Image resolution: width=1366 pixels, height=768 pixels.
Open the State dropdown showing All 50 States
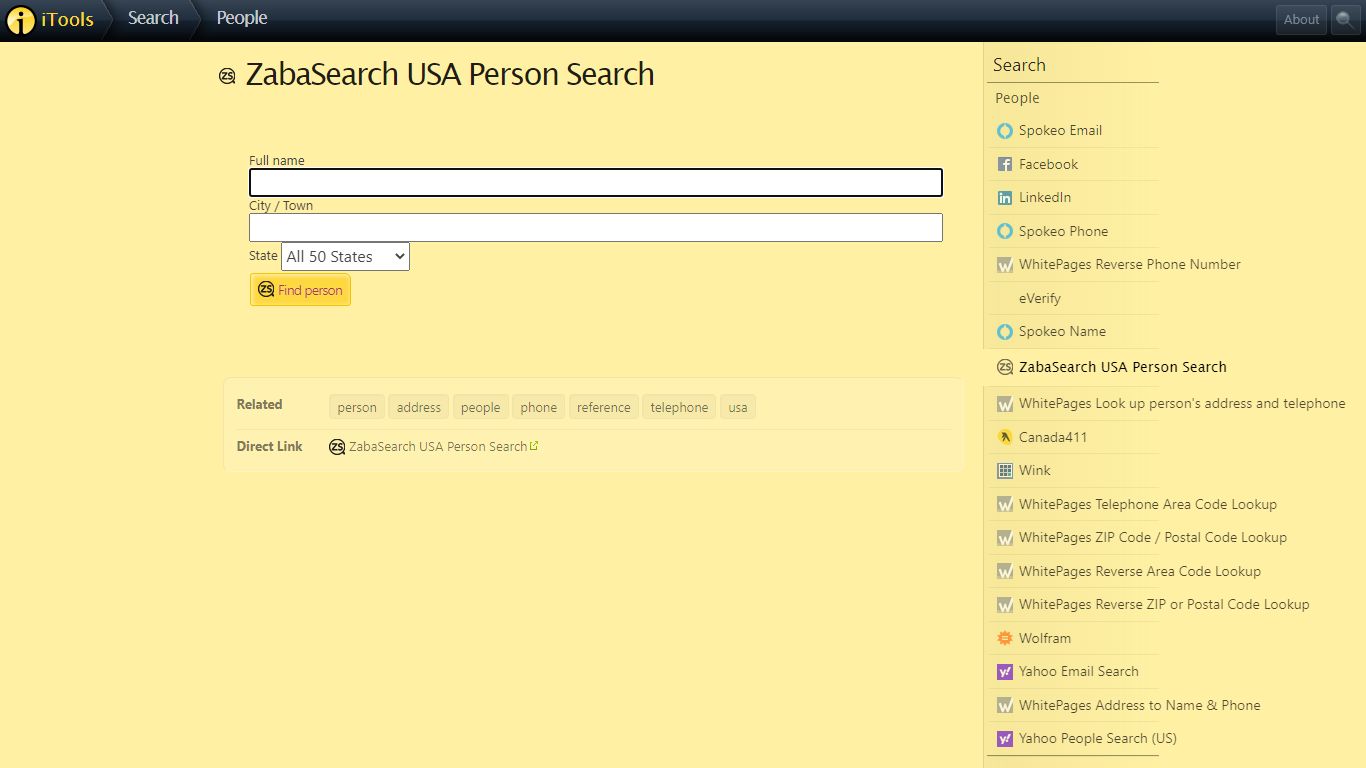[345, 256]
